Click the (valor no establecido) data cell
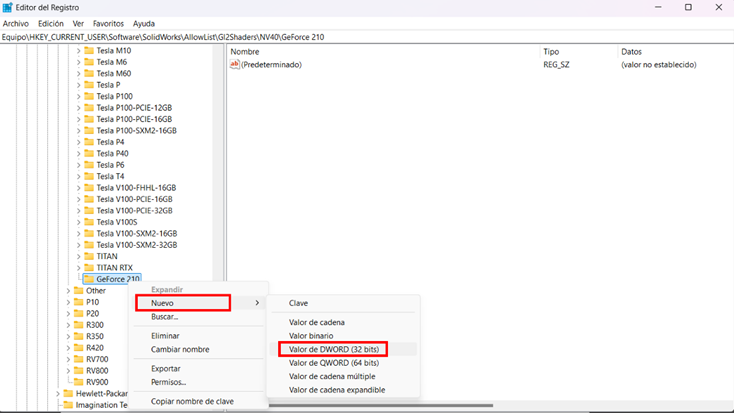Screen dimensions: 734x413 pyautogui.click(x=659, y=65)
